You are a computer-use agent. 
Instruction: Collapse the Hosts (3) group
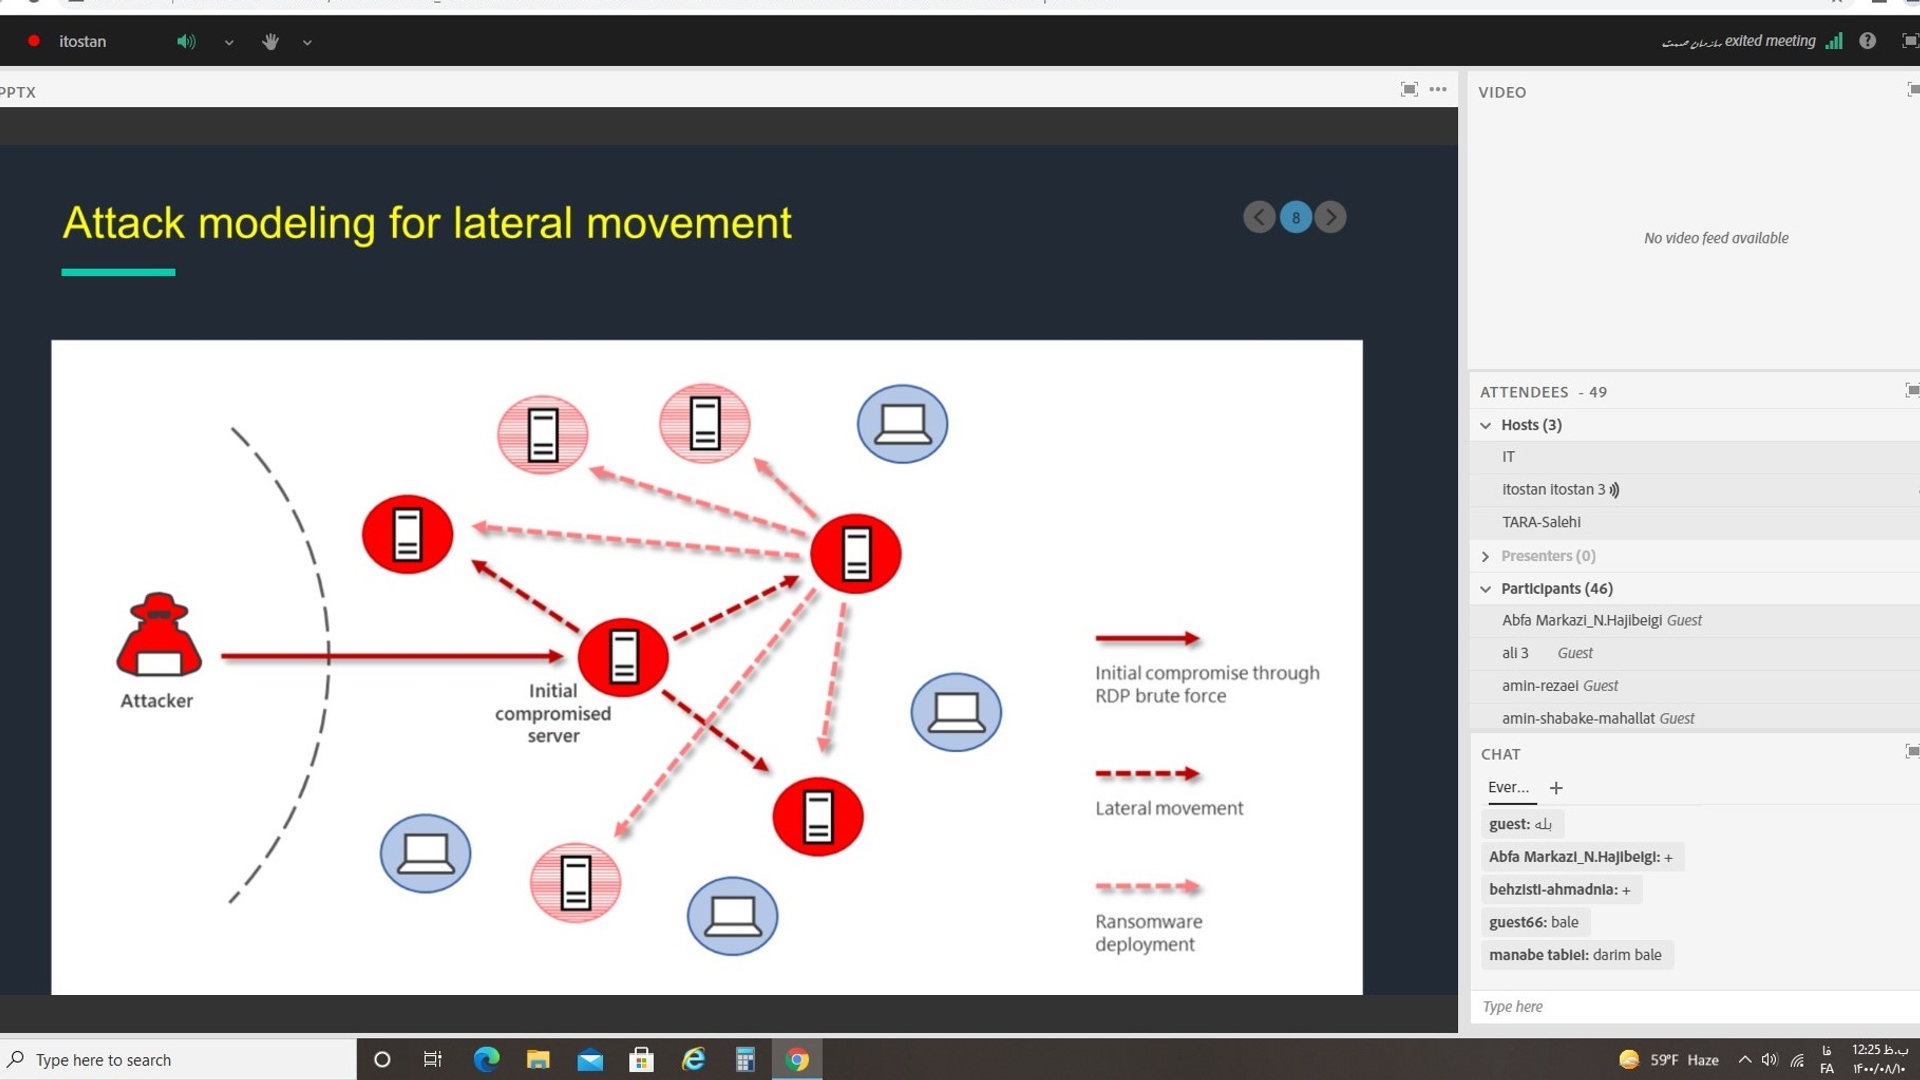(x=1486, y=425)
